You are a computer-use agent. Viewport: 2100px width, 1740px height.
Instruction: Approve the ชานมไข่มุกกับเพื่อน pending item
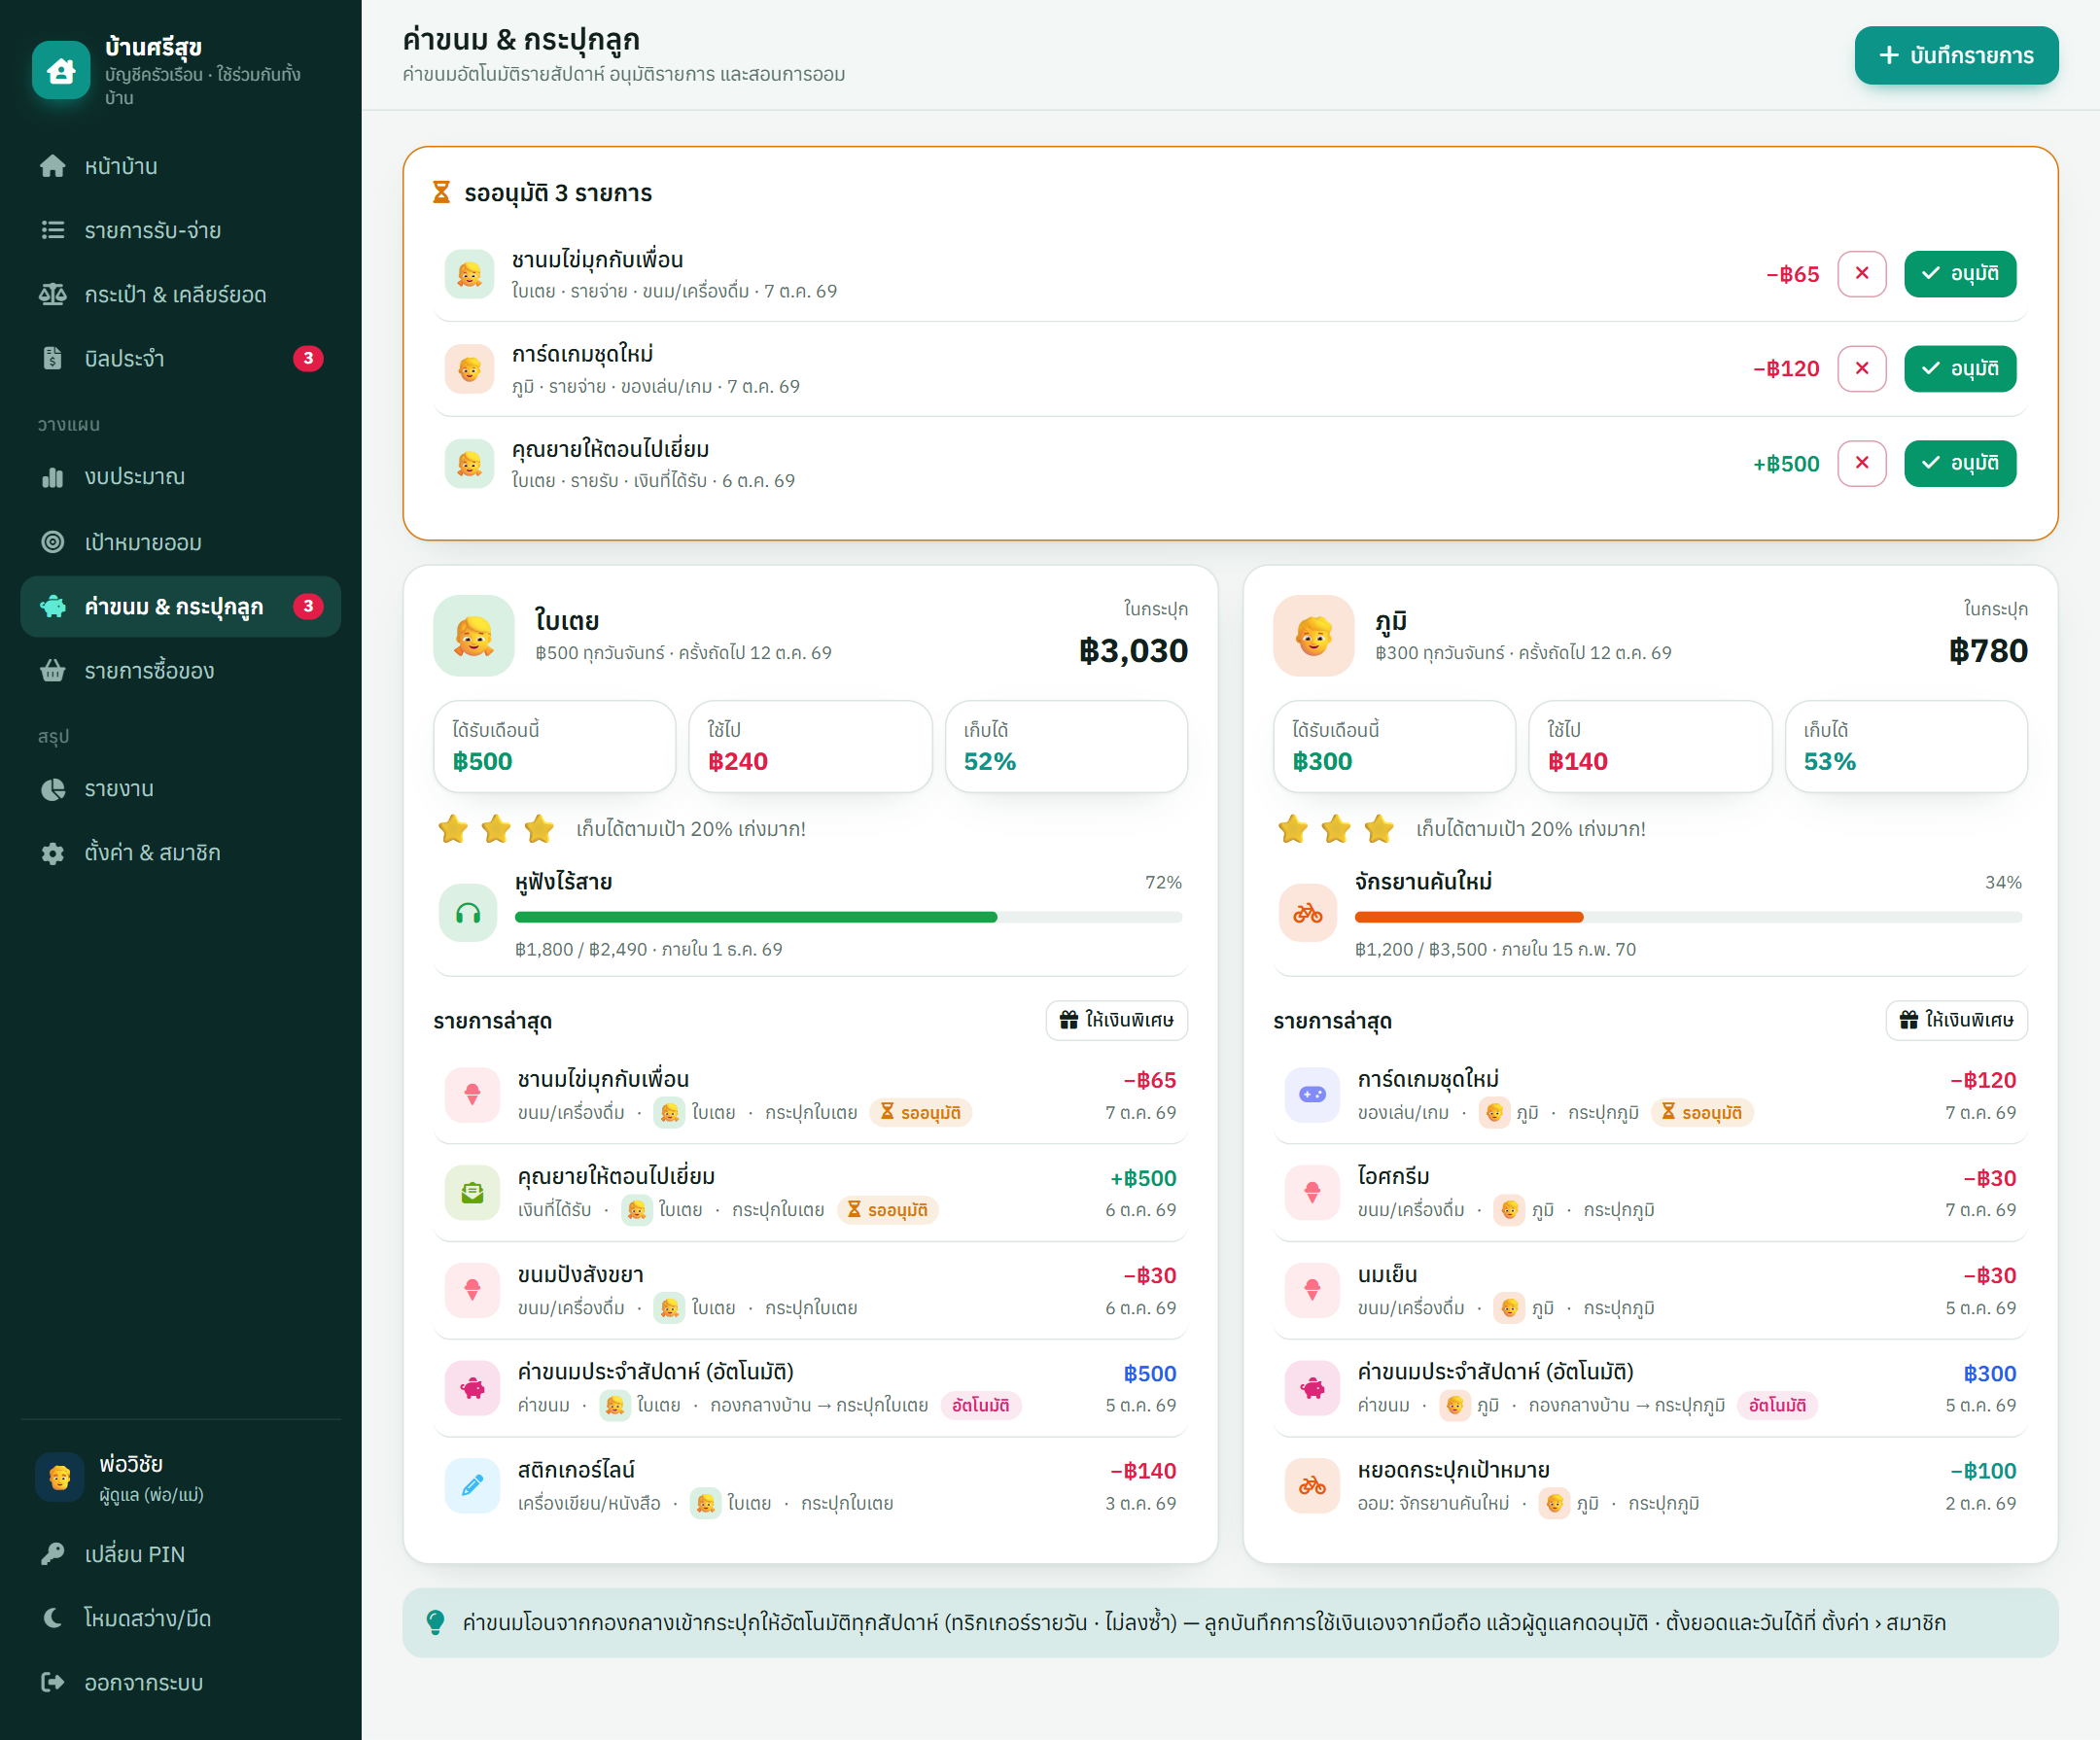tap(1960, 274)
